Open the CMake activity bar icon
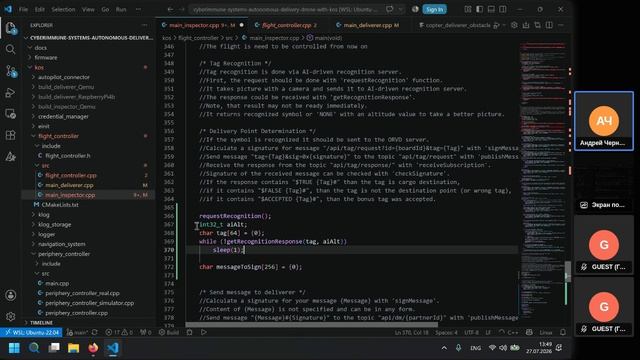 click(x=11, y=157)
